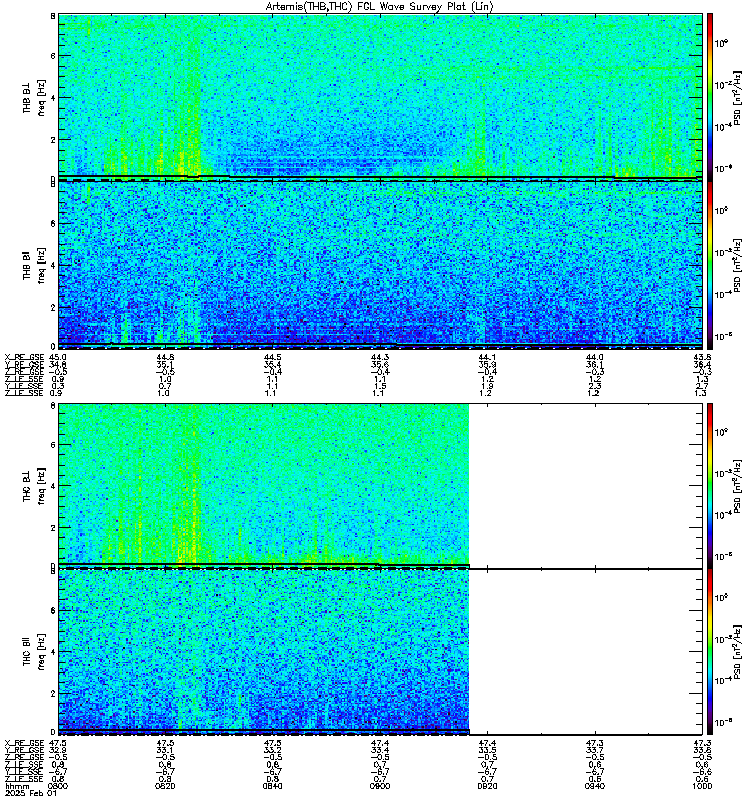The width and height of the screenshot is (750, 800).
Task: Click the 'THB B⊥ freq [Hz]' axis label
Action: click(34, 97)
